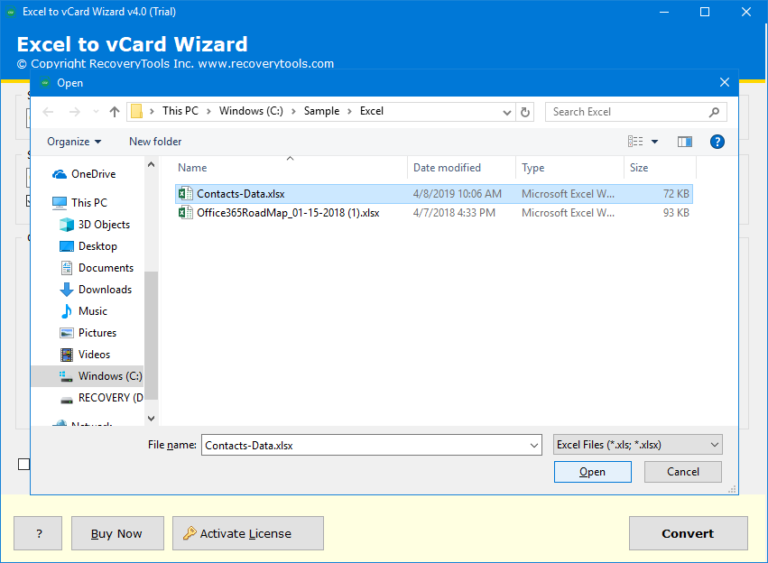Open Documents in the navigation pane

[97, 268]
